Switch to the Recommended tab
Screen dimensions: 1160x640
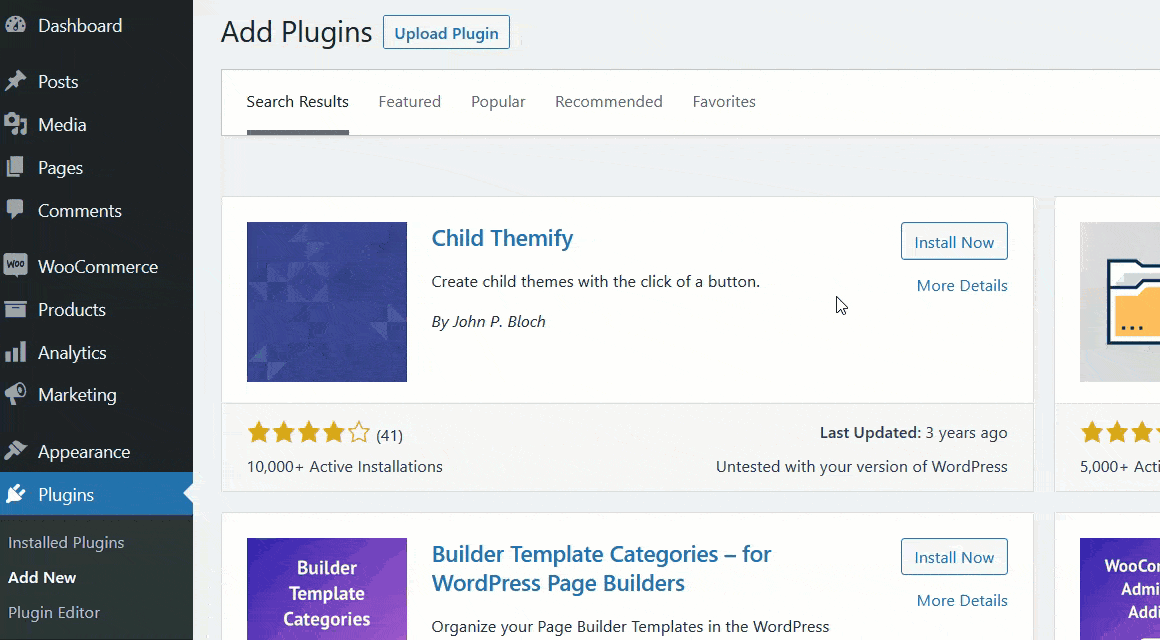[x=609, y=102]
